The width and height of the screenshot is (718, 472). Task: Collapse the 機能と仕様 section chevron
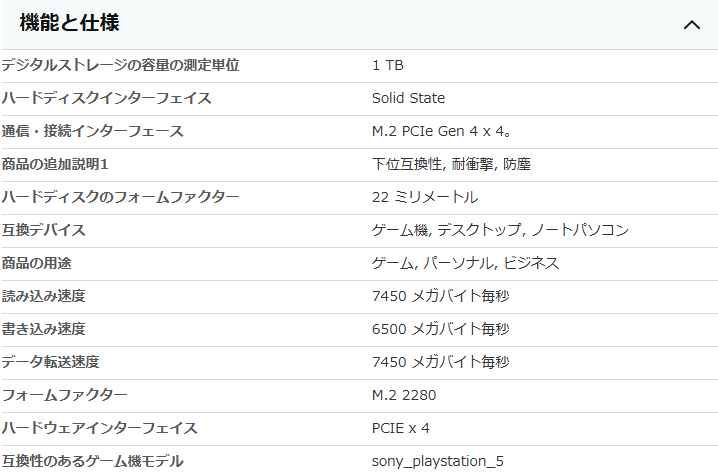tap(691, 25)
